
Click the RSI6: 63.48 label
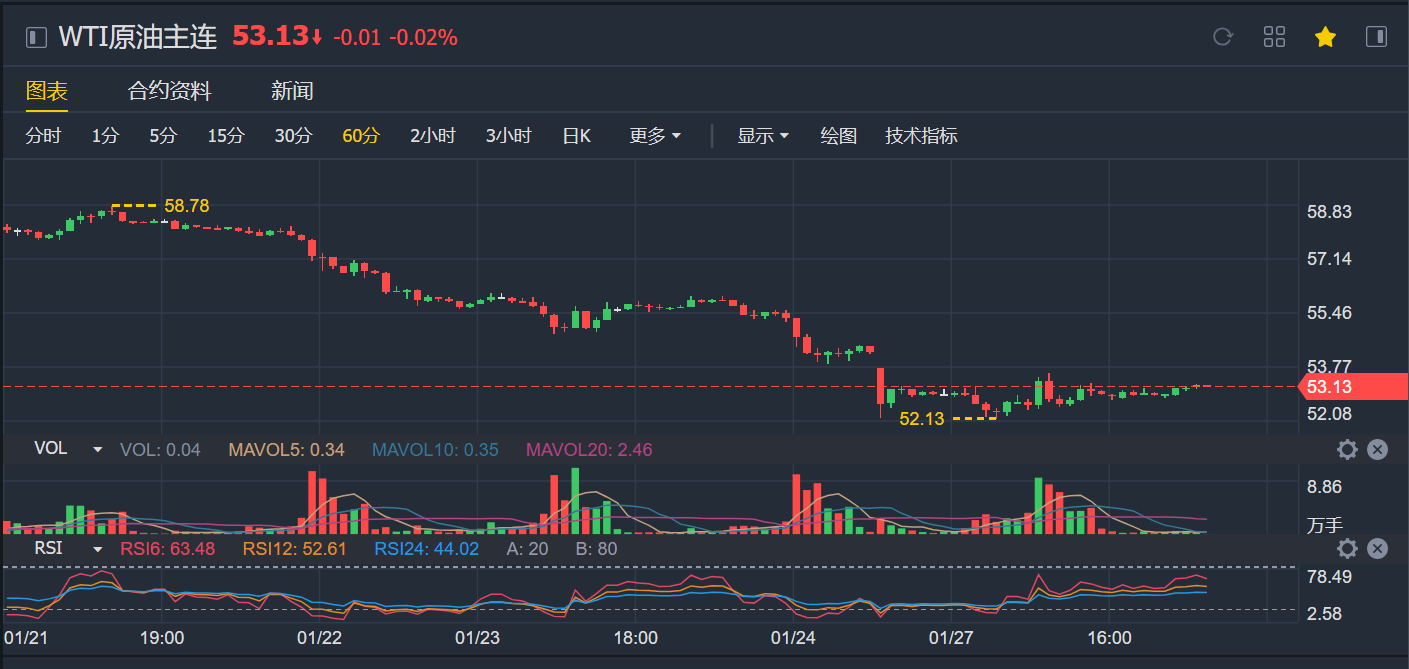[x=168, y=549]
